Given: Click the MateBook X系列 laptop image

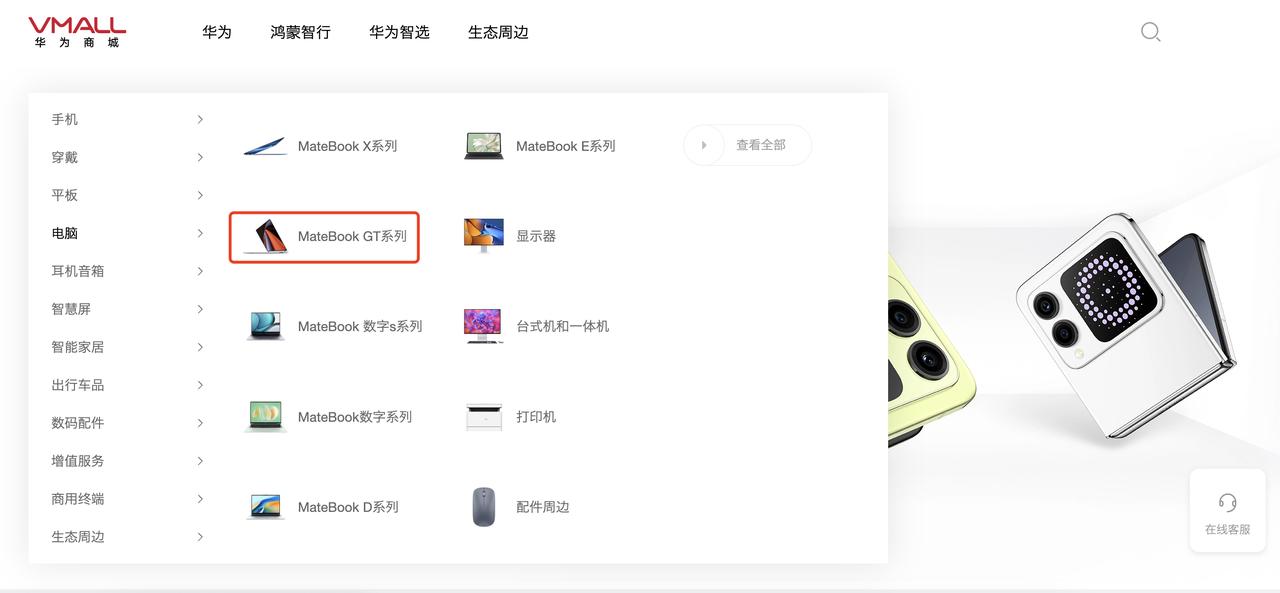Looking at the screenshot, I should click(x=265, y=146).
